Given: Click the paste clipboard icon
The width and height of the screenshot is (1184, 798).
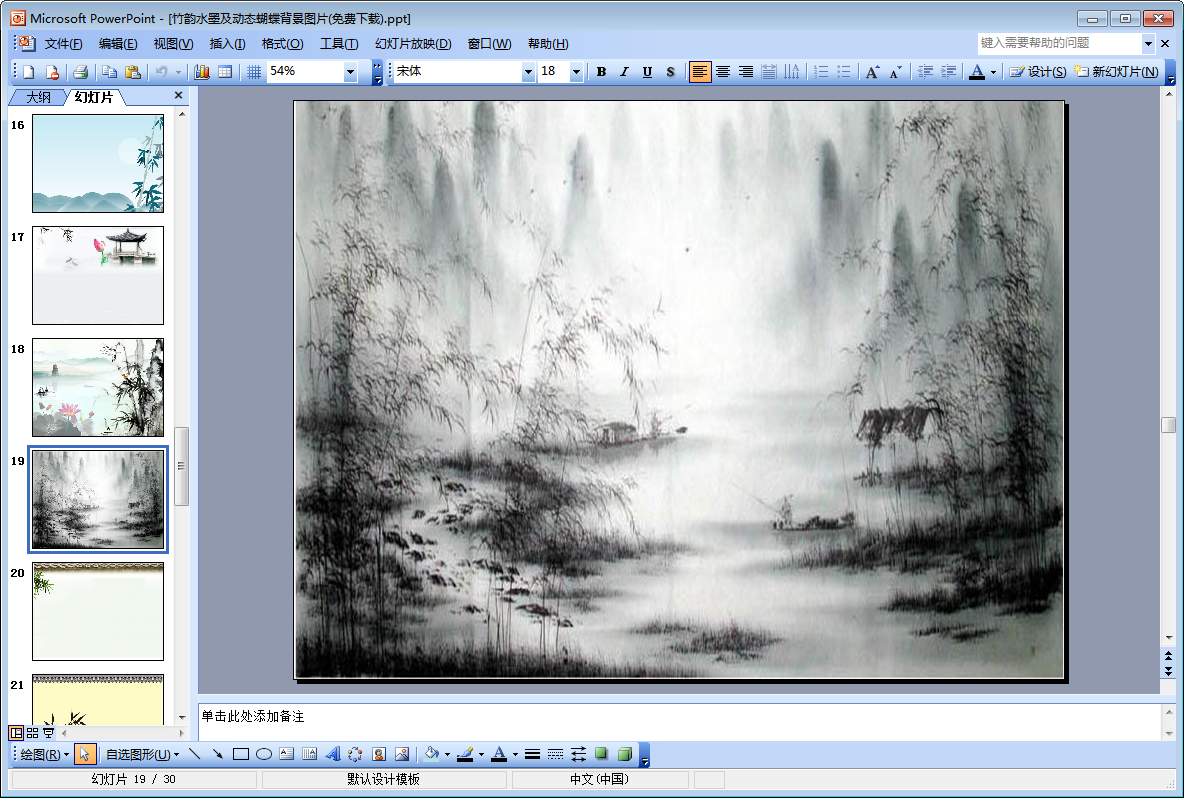Looking at the screenshot, I should click(x=133, y=72).
